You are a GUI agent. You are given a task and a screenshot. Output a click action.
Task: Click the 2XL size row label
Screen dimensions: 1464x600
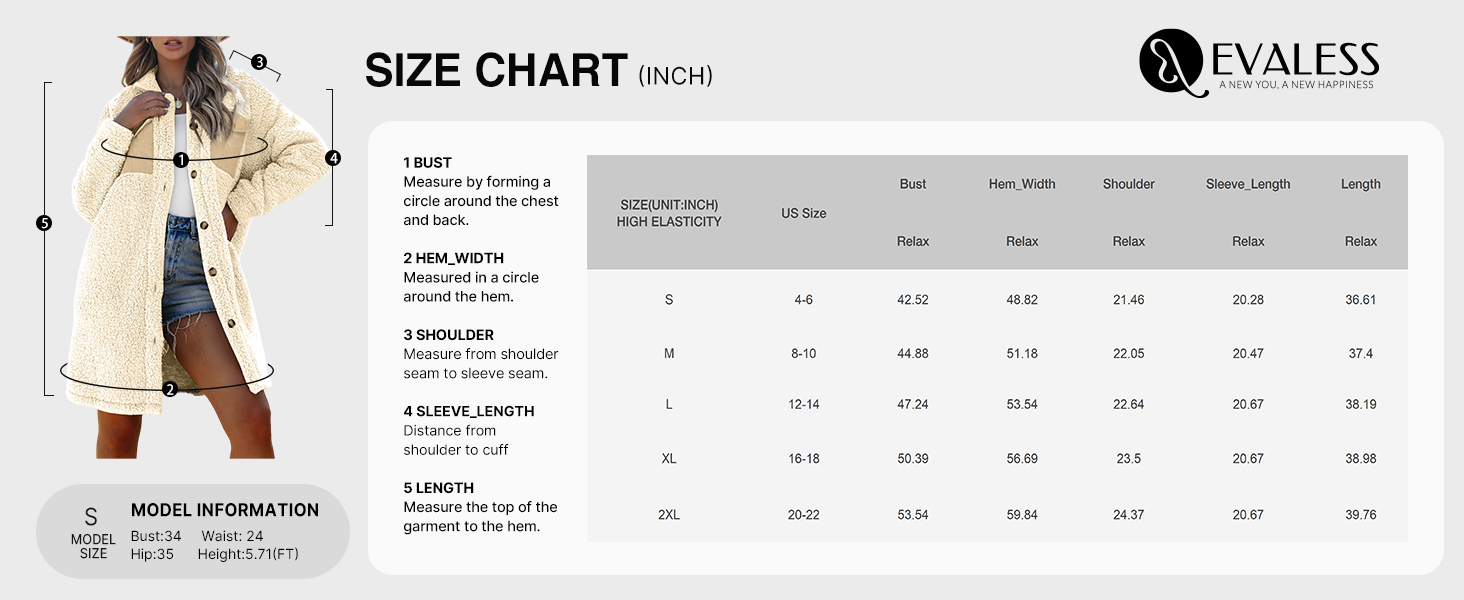669,515
